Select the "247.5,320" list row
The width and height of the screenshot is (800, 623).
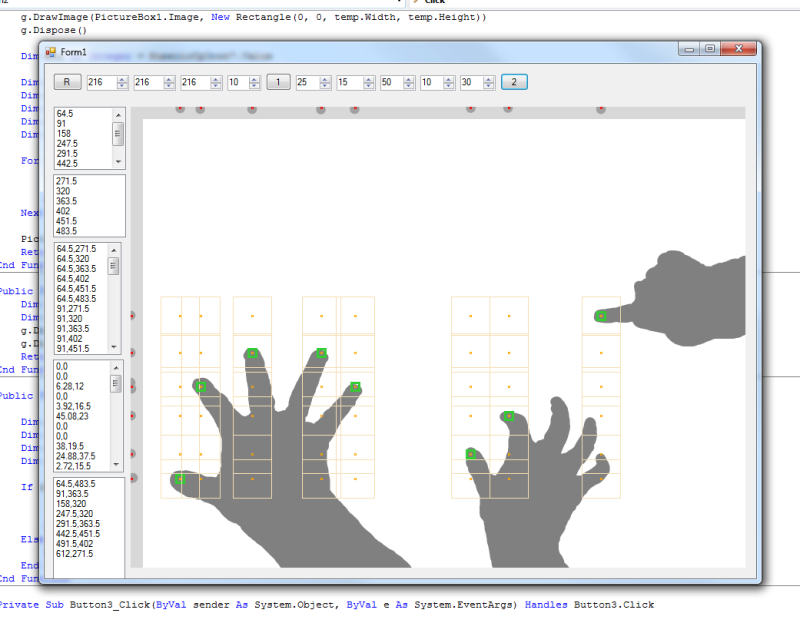[x=74, y=514]
